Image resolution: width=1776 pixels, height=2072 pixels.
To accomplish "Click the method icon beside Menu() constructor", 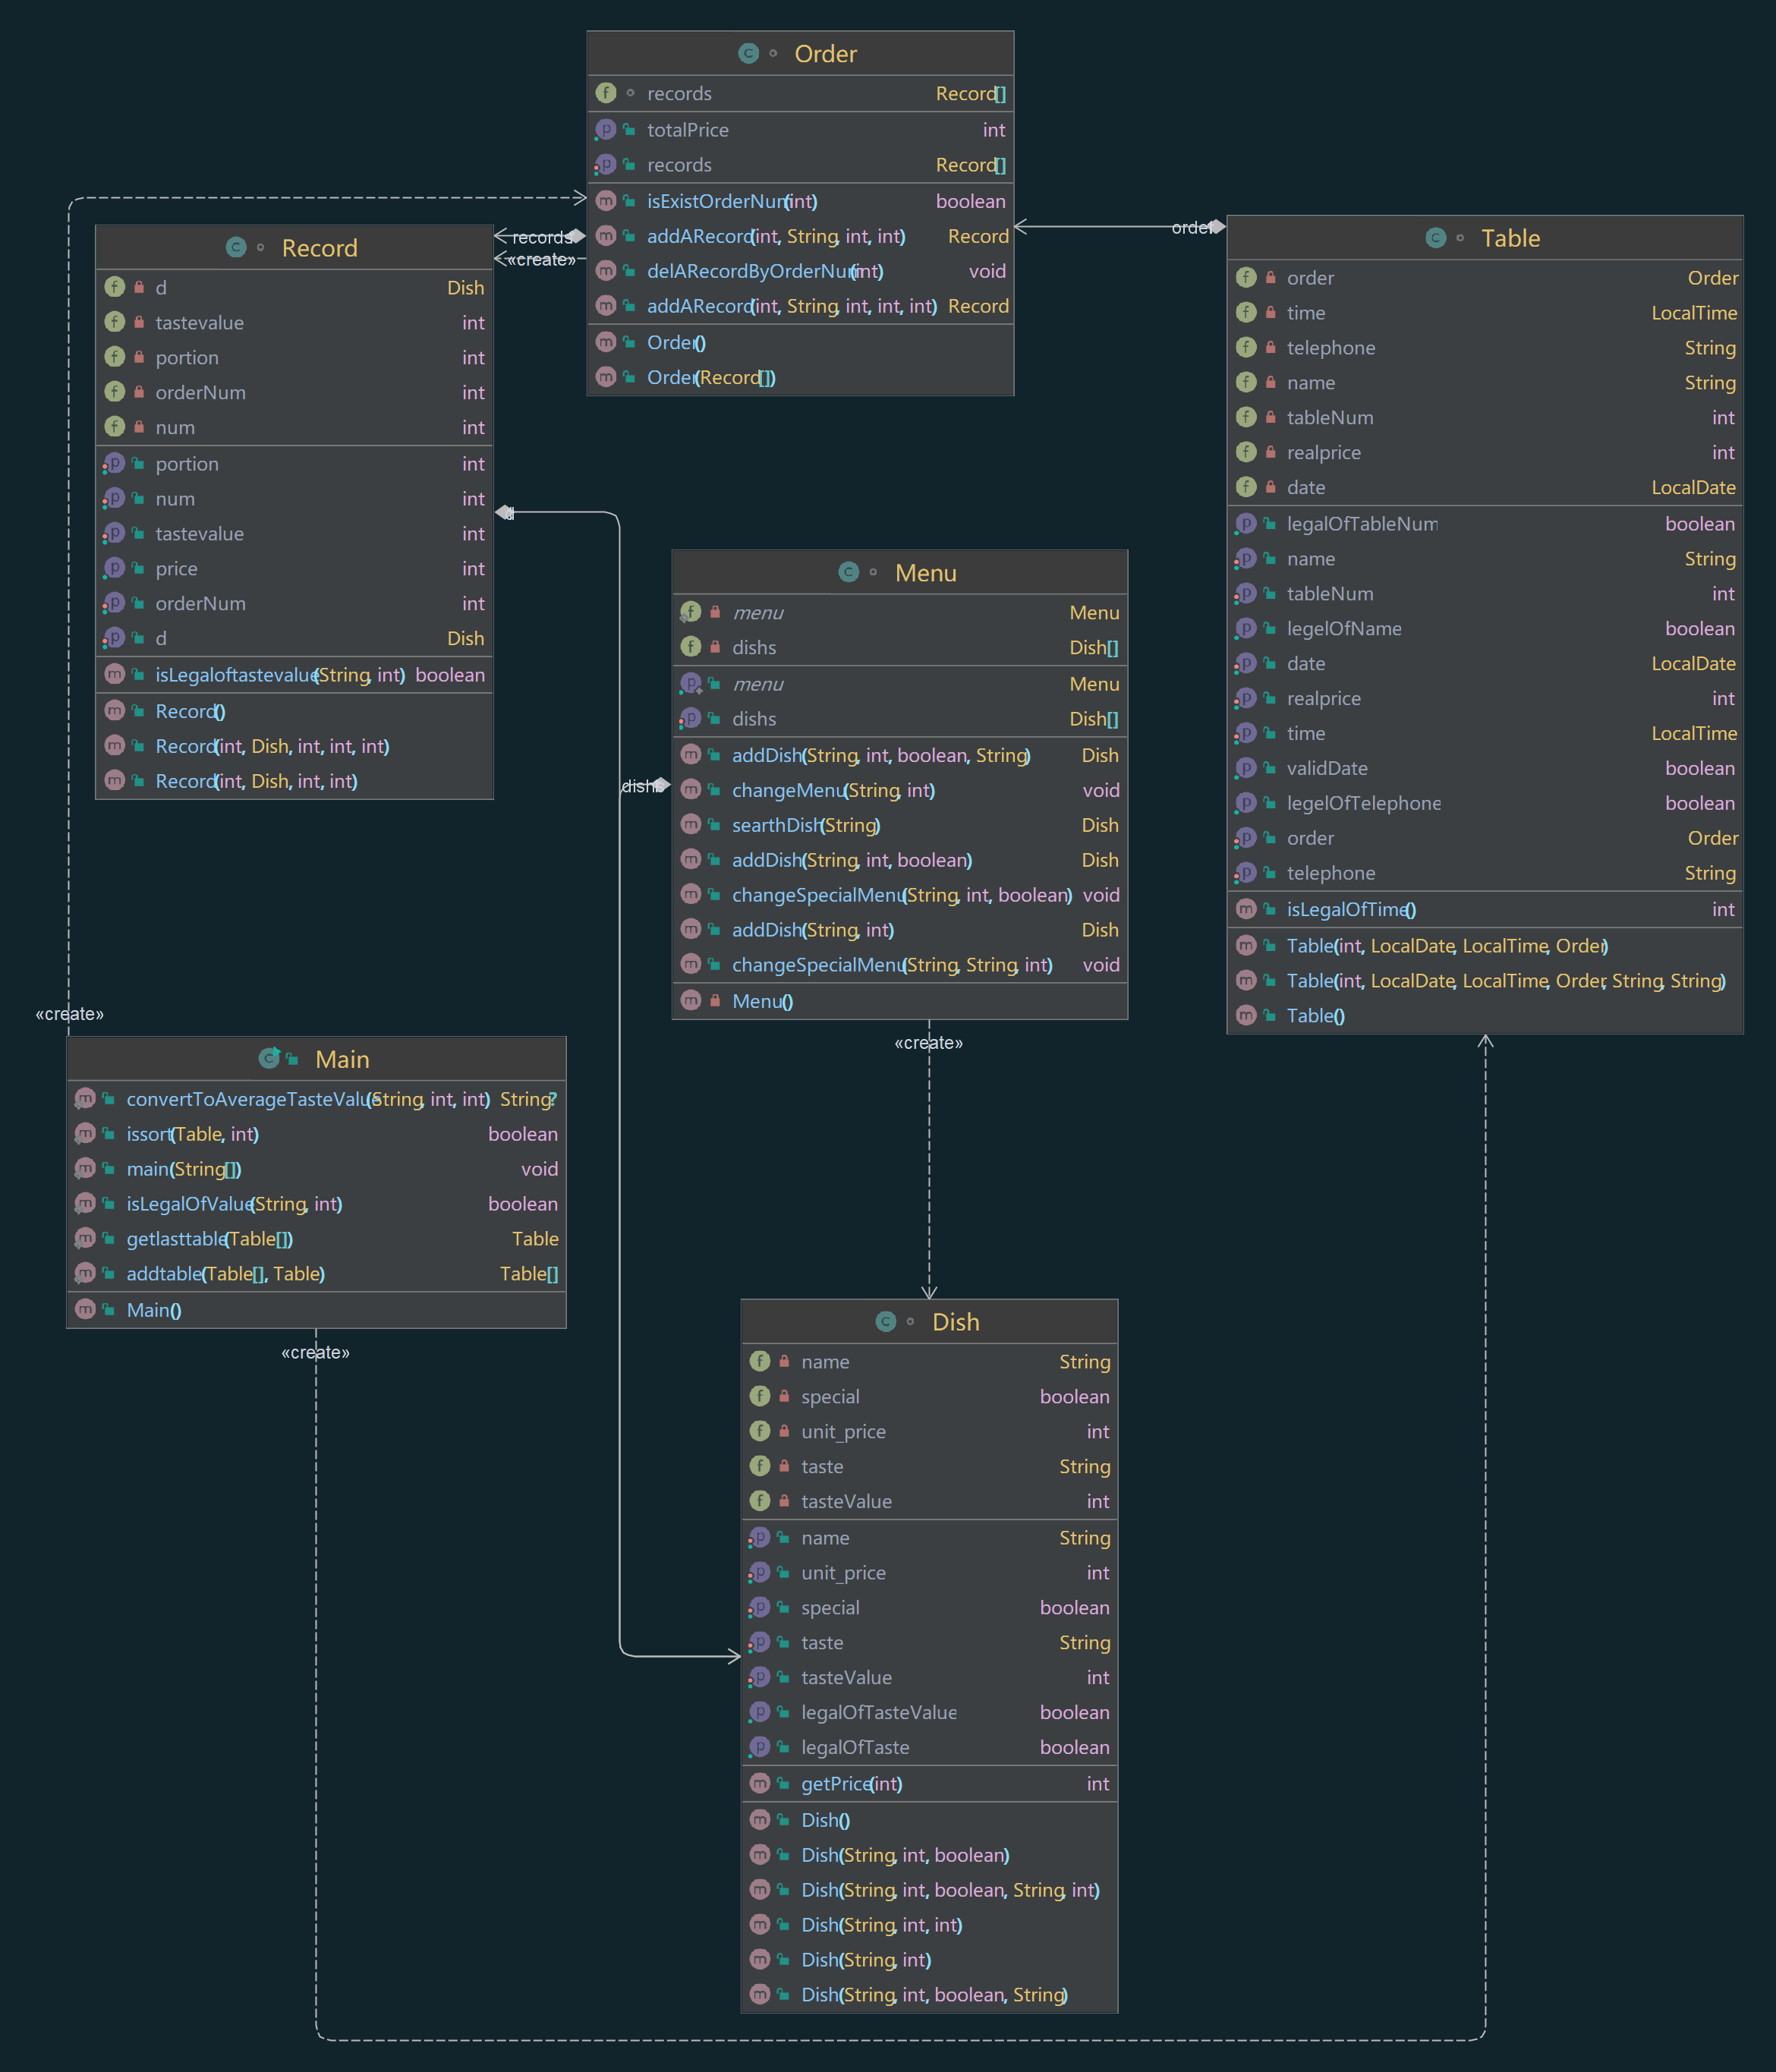I will click(691, 1000).
